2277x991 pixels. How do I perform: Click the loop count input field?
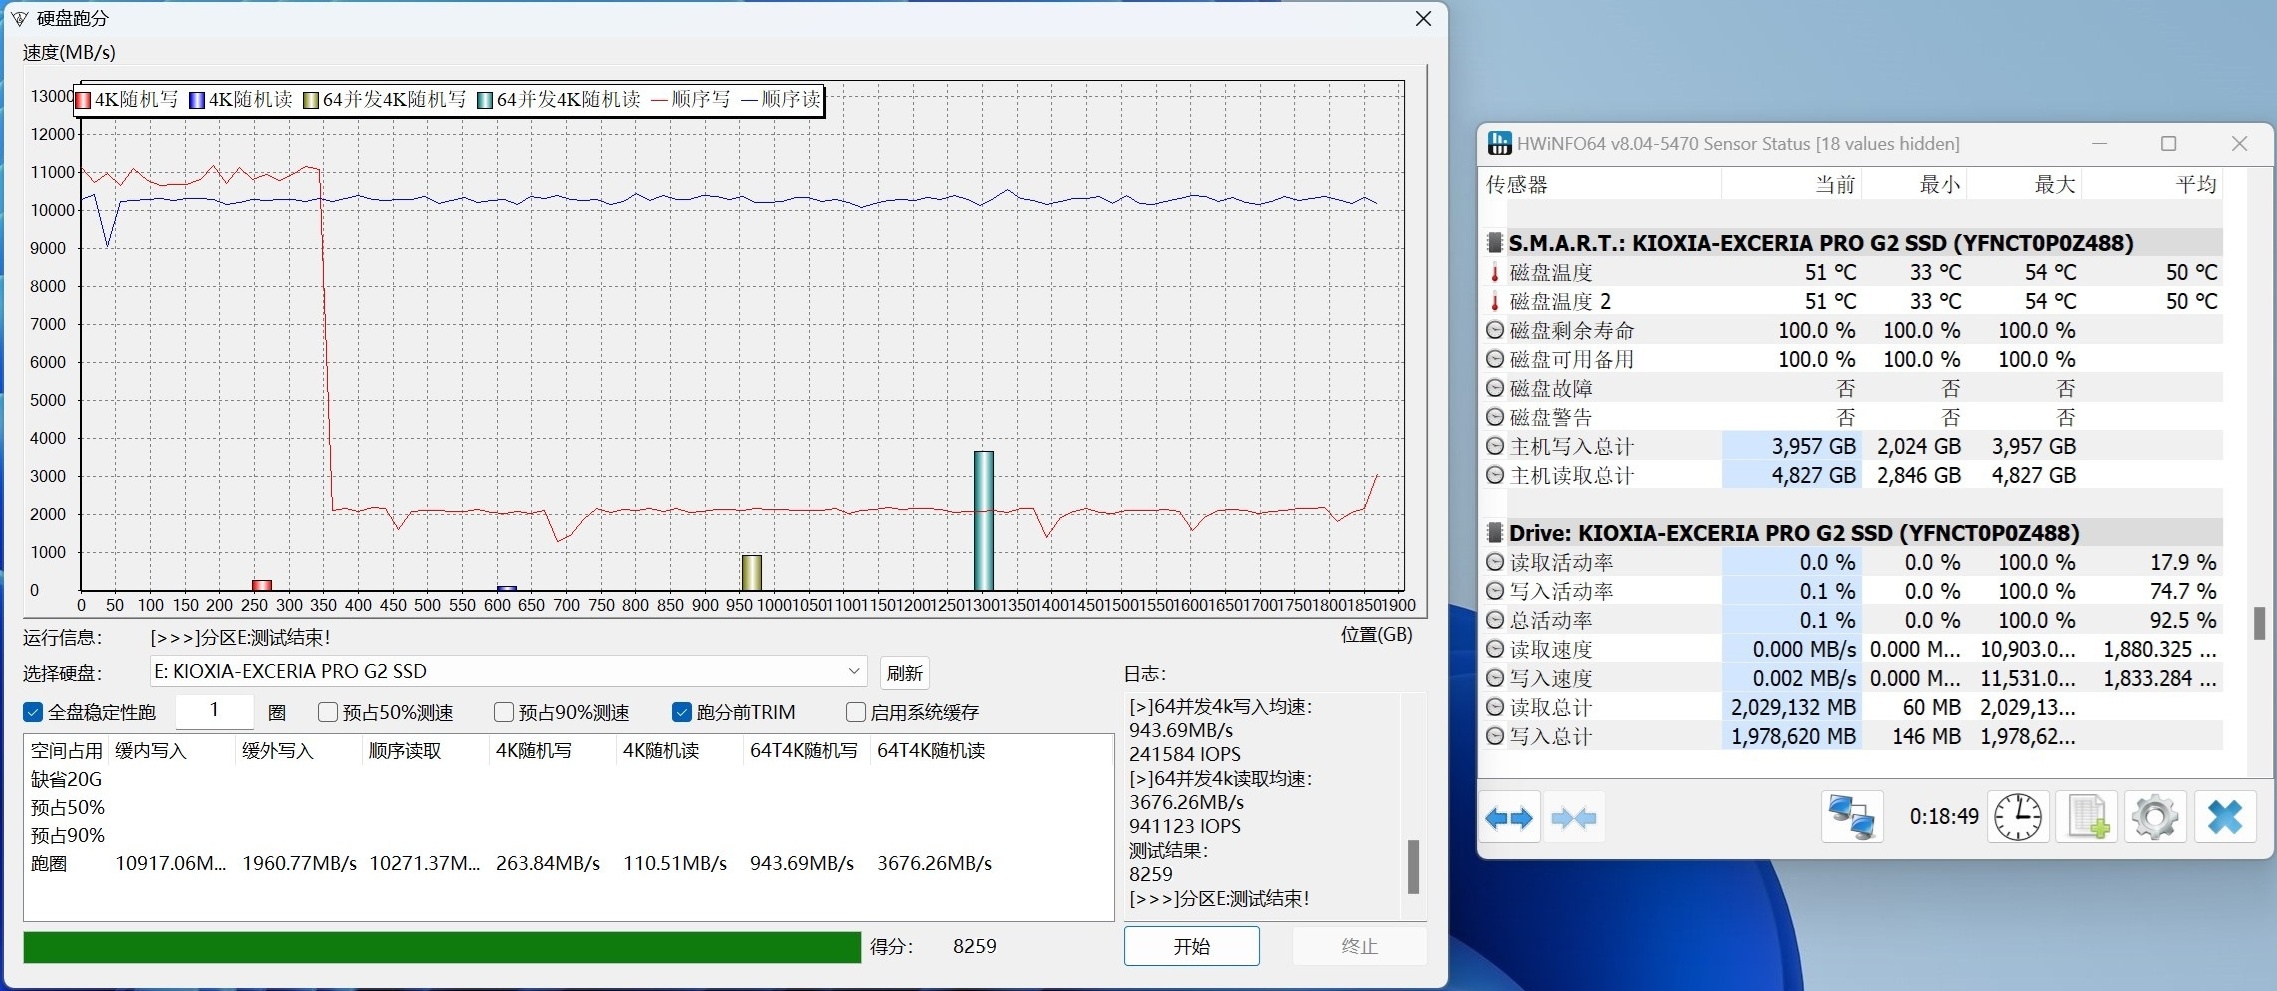click(214, 711)
